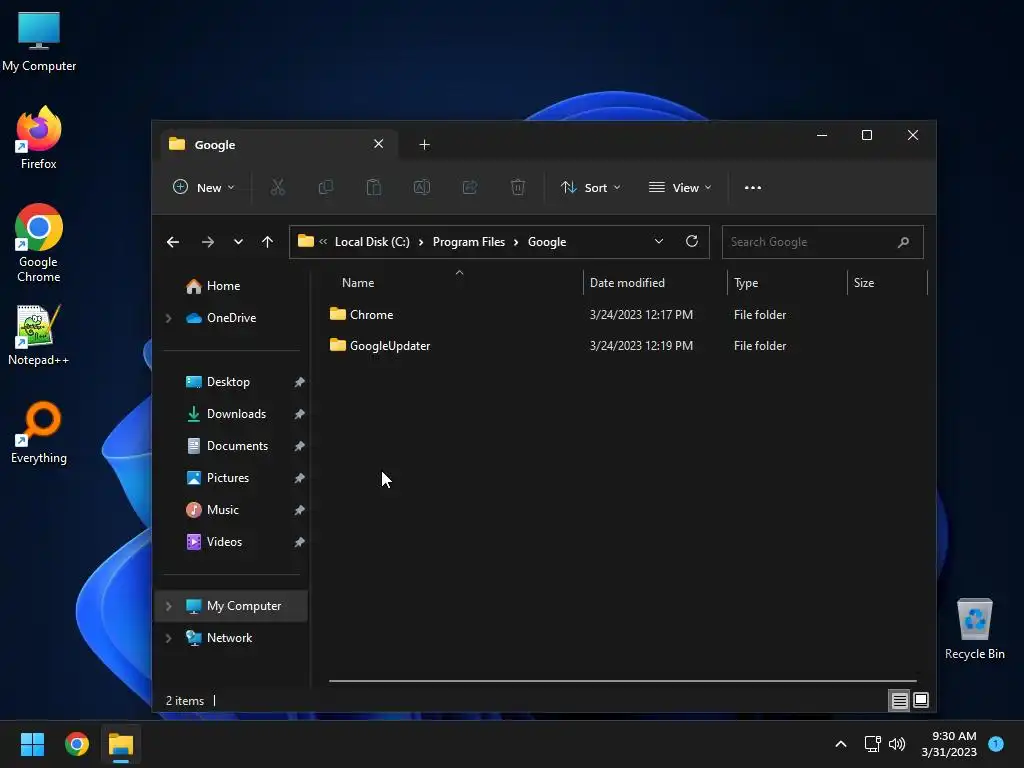Select the Google tab
This screenshot has height=768, width=1024.
point(280,144)
